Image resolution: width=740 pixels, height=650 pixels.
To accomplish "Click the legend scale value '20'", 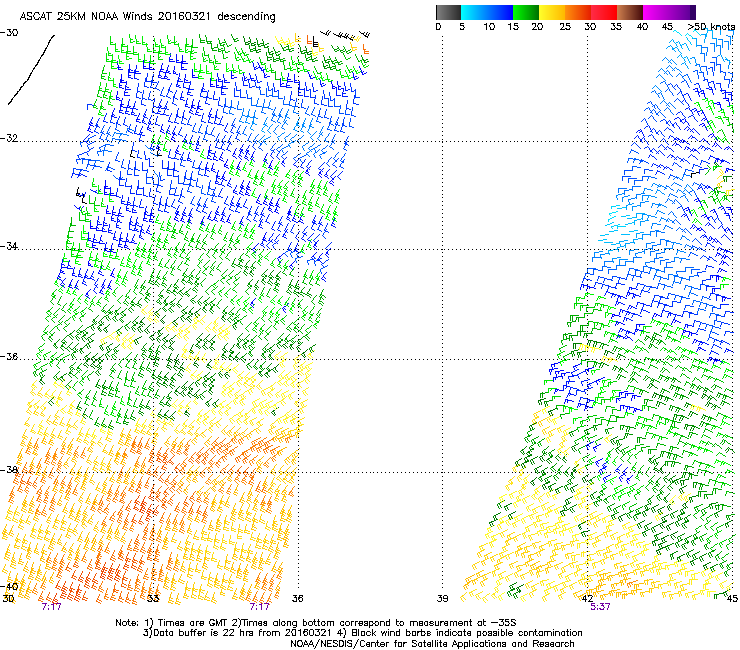I will click(537, 27).
